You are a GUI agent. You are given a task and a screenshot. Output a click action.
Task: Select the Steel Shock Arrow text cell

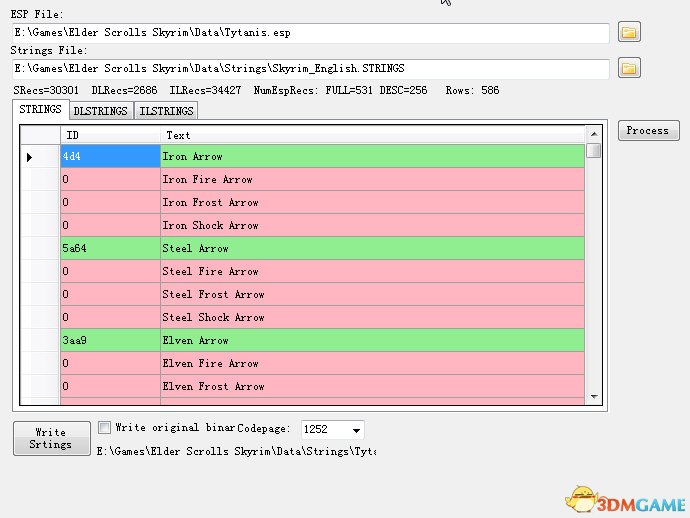(x=373, y=317)
